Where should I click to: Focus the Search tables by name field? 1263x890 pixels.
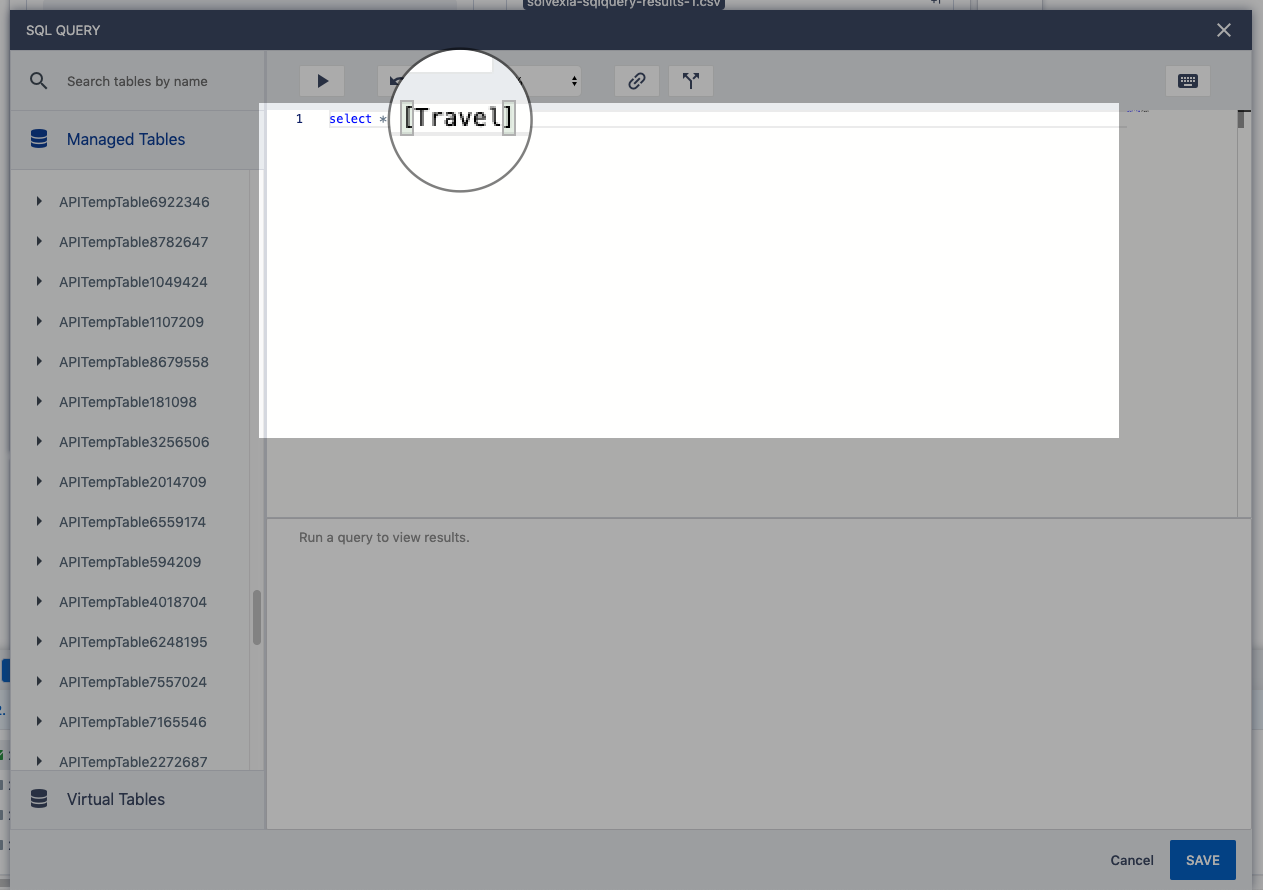(150, 81)
